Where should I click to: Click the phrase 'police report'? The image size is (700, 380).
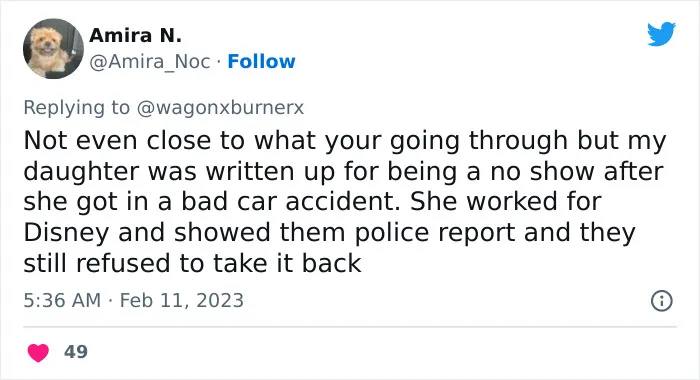(435, 233)
